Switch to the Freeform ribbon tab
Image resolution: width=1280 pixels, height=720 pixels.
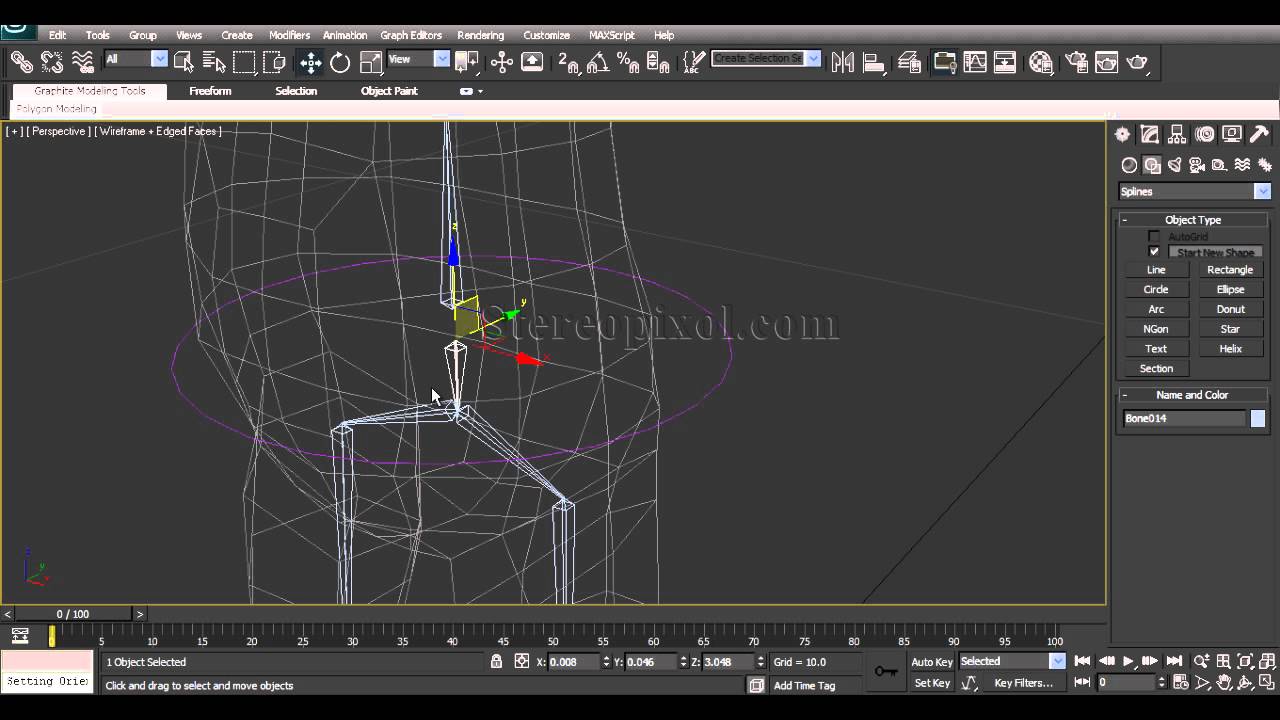coord(210,91)
